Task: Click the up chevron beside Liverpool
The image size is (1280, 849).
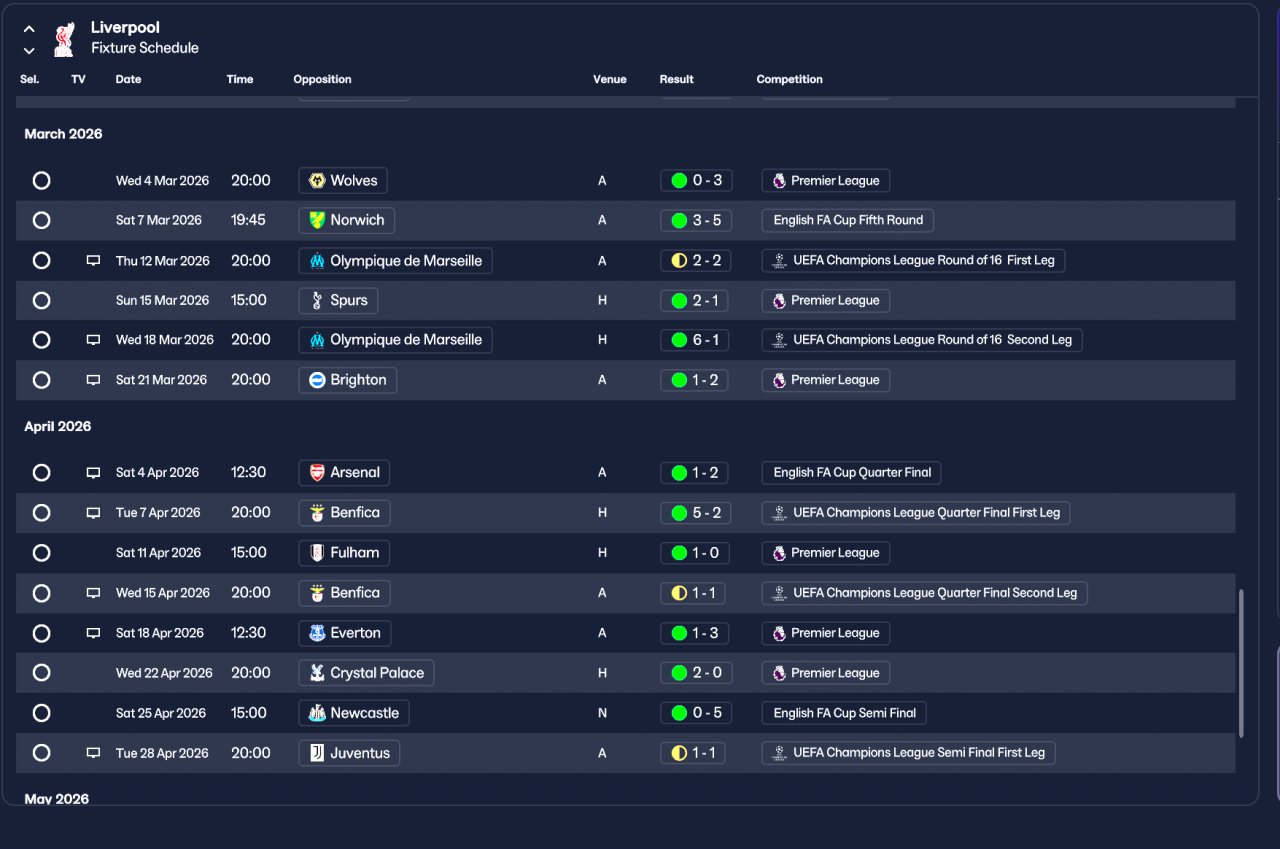Action: (x=29, y=29)
